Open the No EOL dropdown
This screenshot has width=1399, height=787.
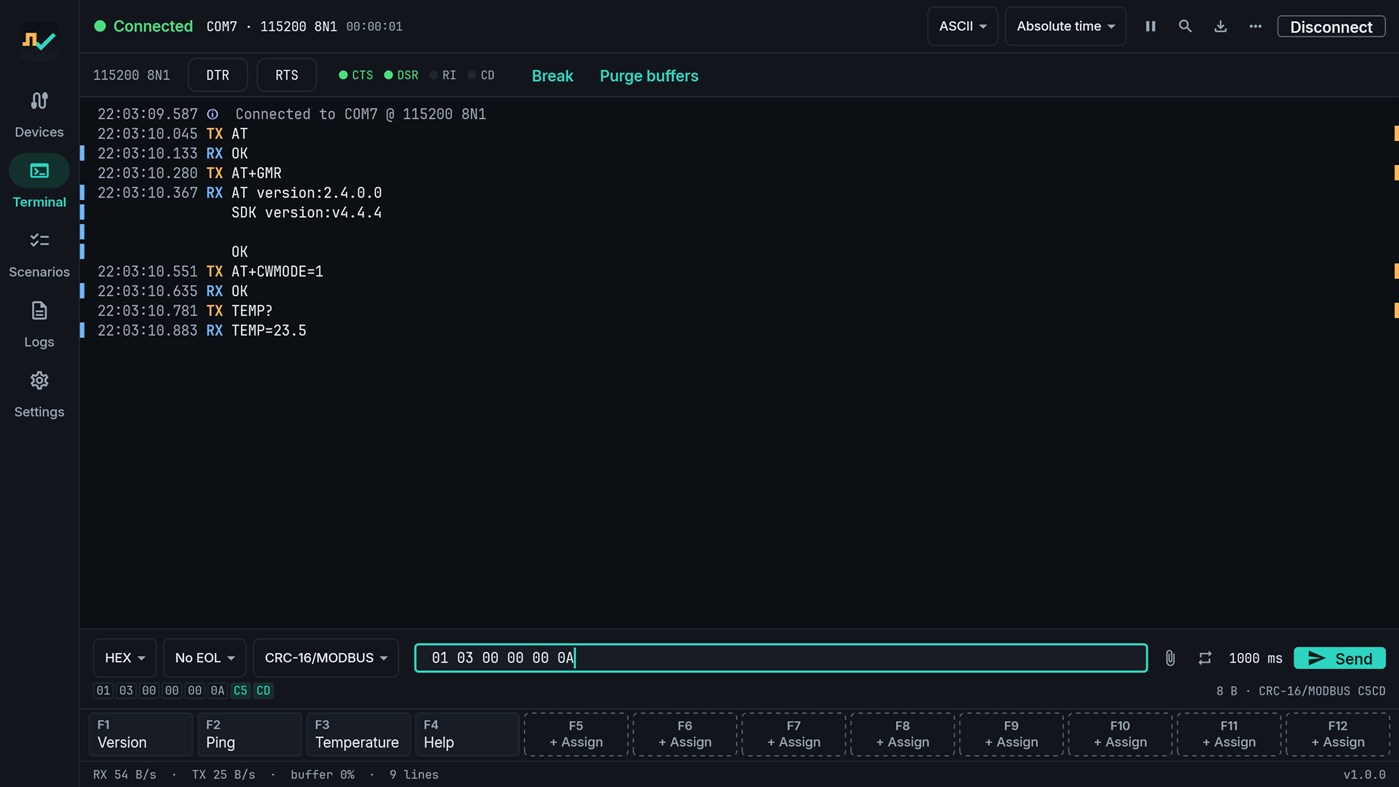[x=204, y=658]
